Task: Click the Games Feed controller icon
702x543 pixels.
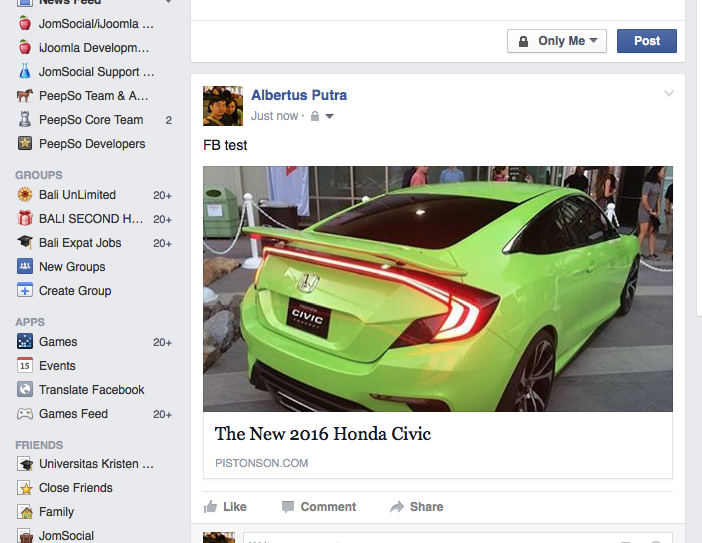Action: (25, 414)
